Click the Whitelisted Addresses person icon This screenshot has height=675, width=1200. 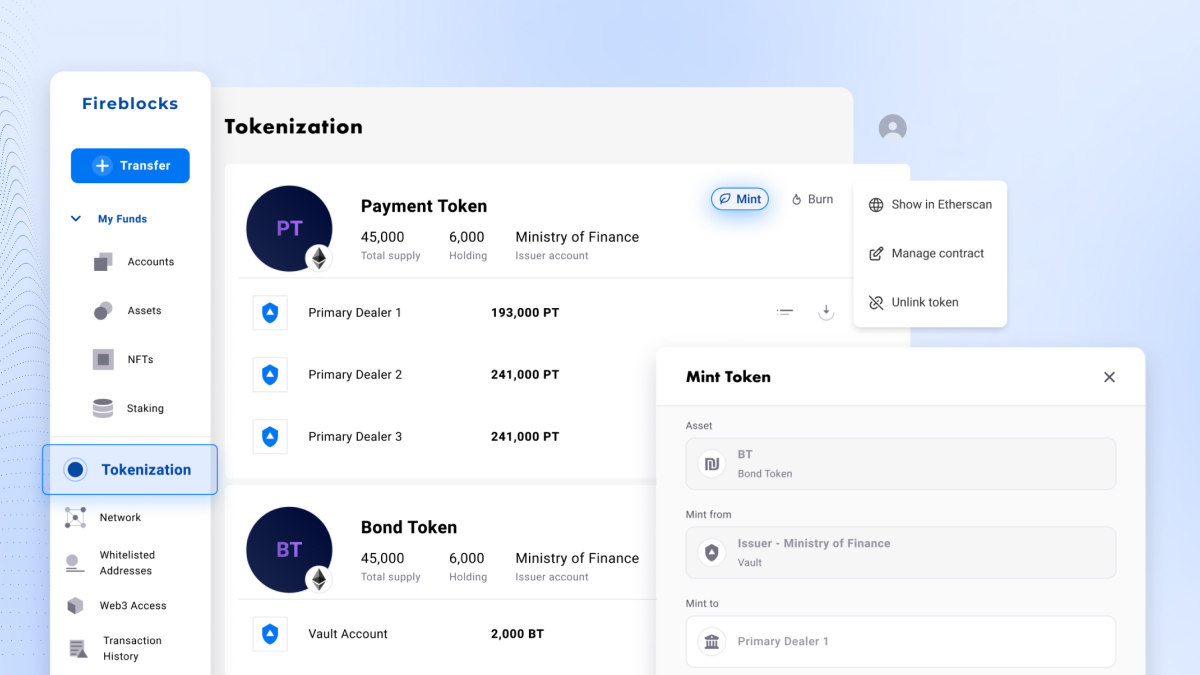[75, 563]
